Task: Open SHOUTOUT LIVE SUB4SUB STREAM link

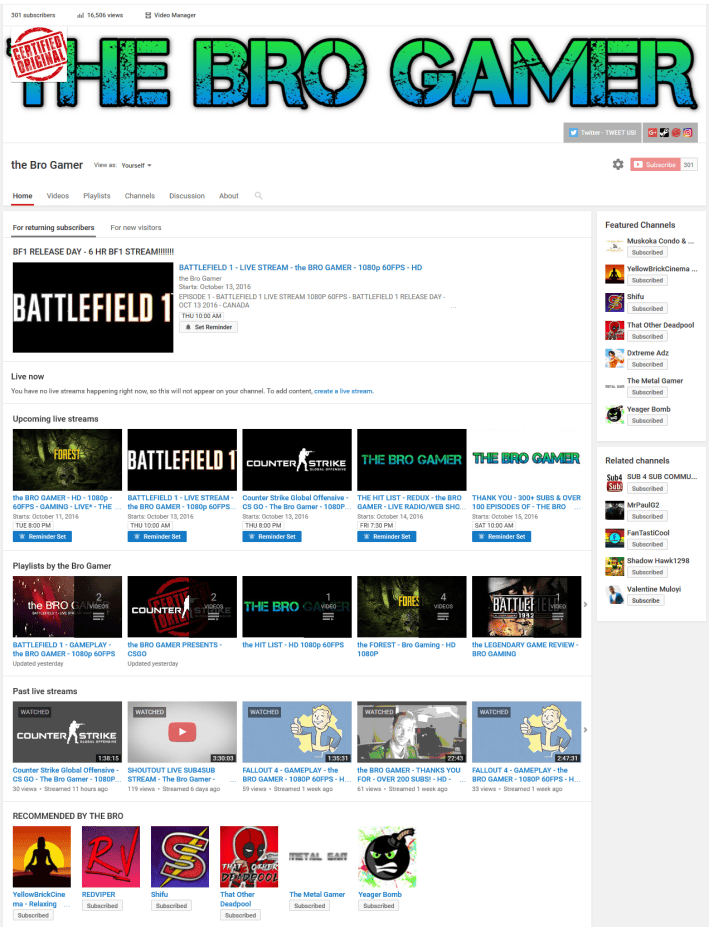Action: pos(171,774)
